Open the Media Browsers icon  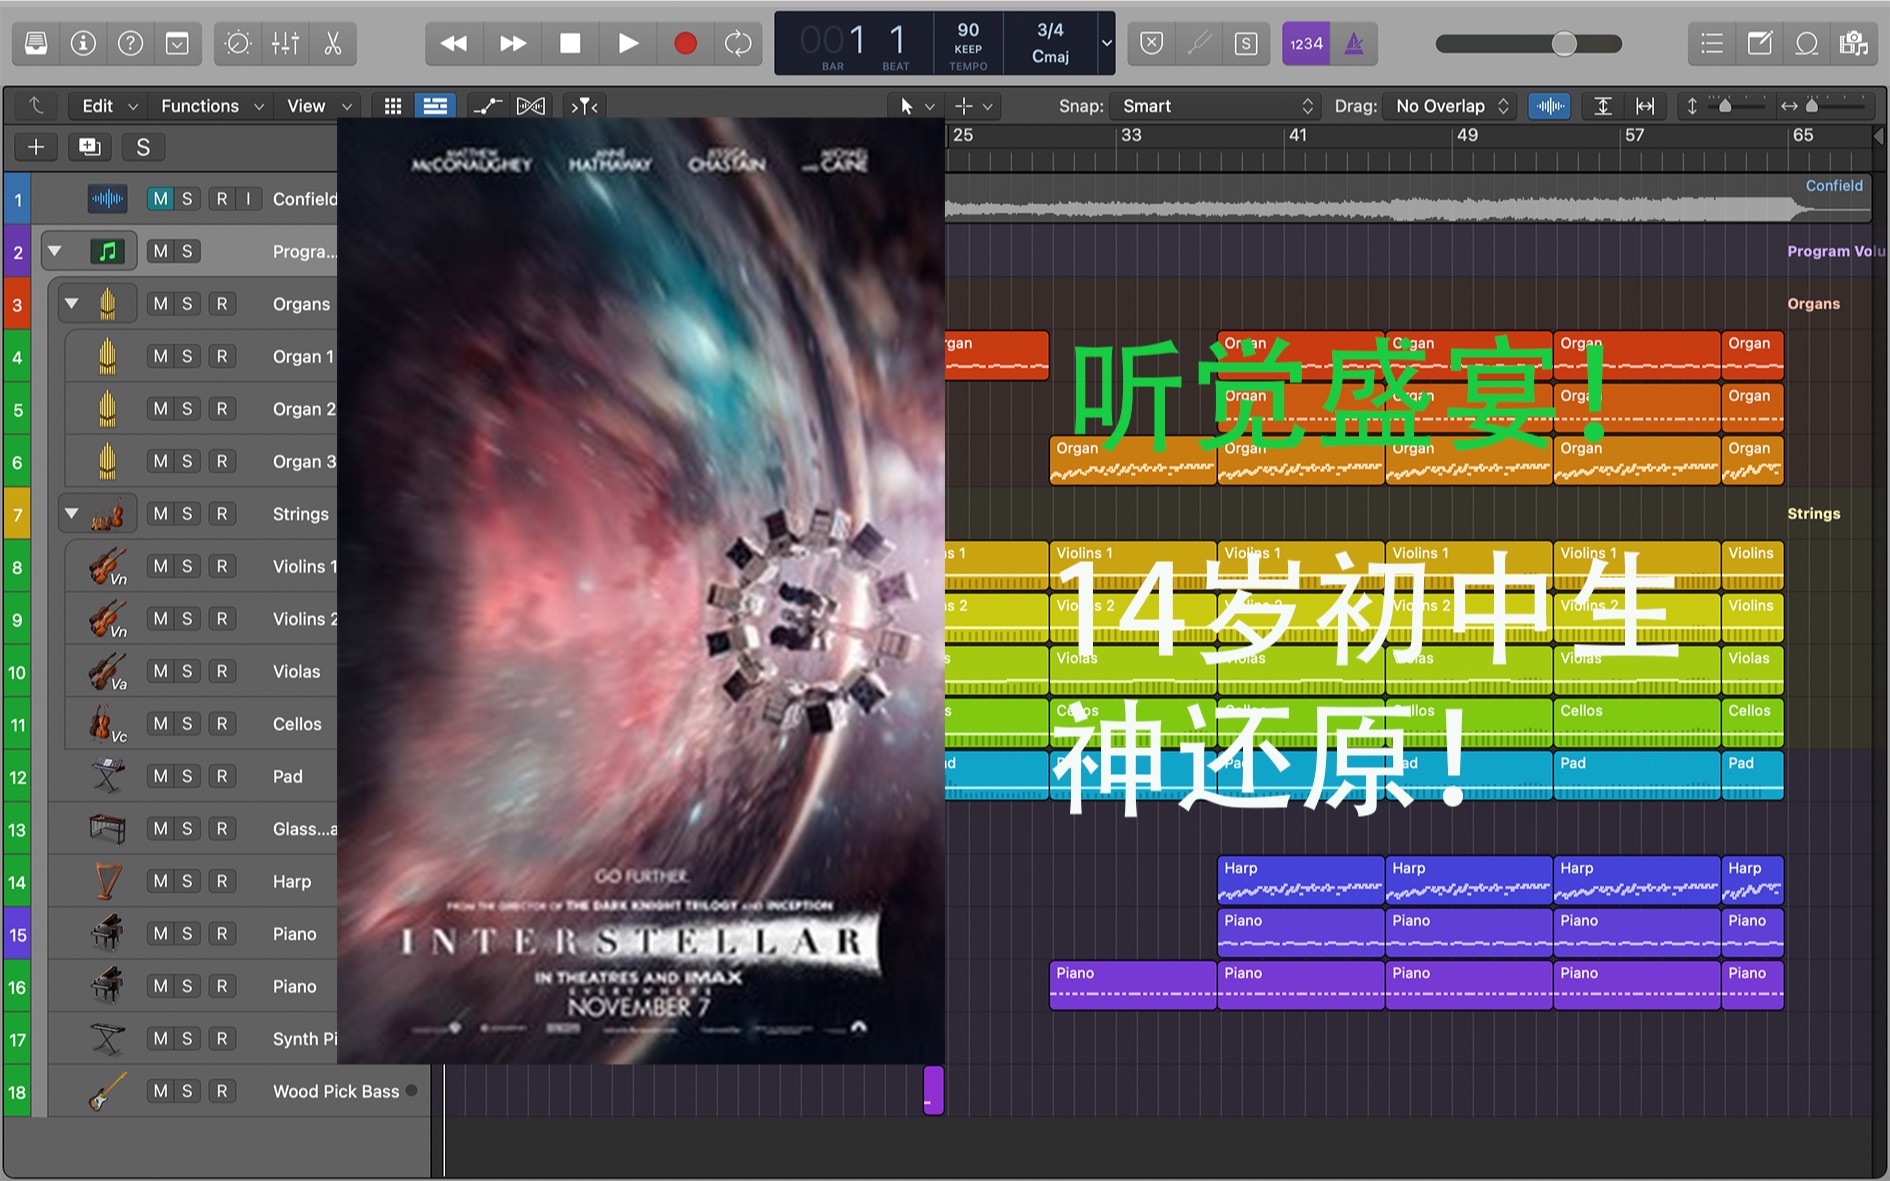[1854, 43]
